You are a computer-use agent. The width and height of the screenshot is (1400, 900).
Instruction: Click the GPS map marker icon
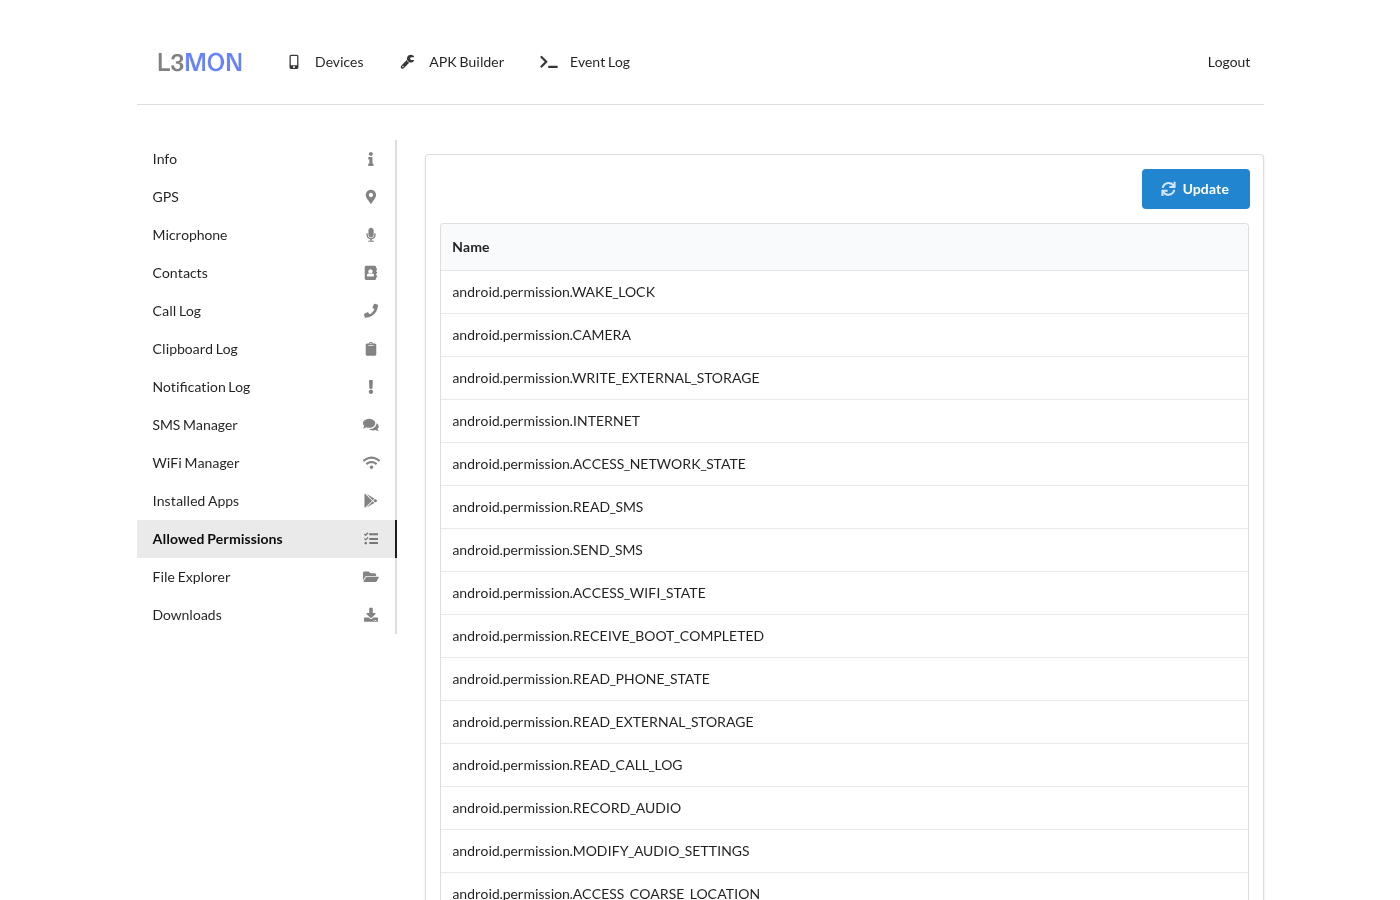point(371,197)
